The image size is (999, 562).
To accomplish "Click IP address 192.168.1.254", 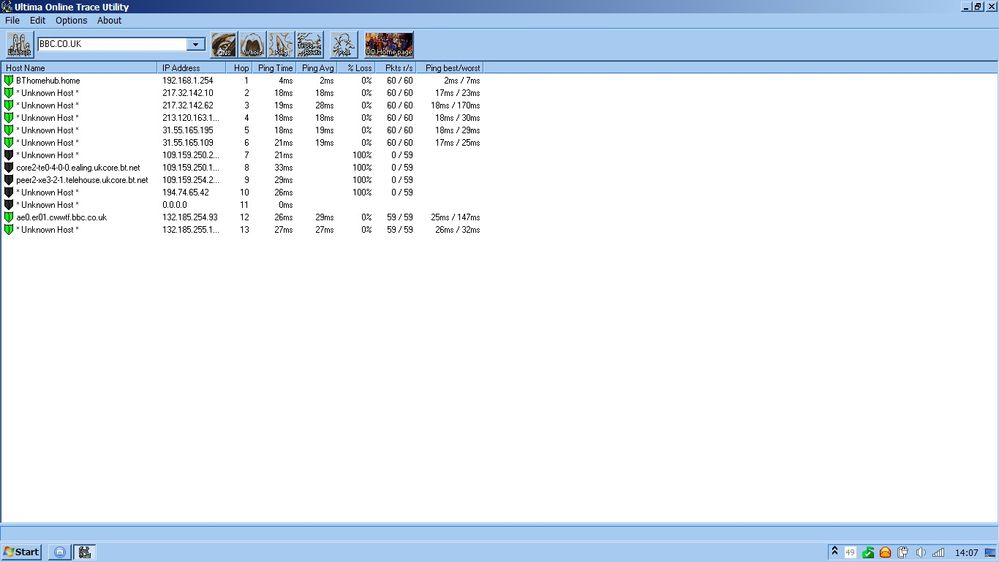I will pyautogui.click(x=187, y=80).
